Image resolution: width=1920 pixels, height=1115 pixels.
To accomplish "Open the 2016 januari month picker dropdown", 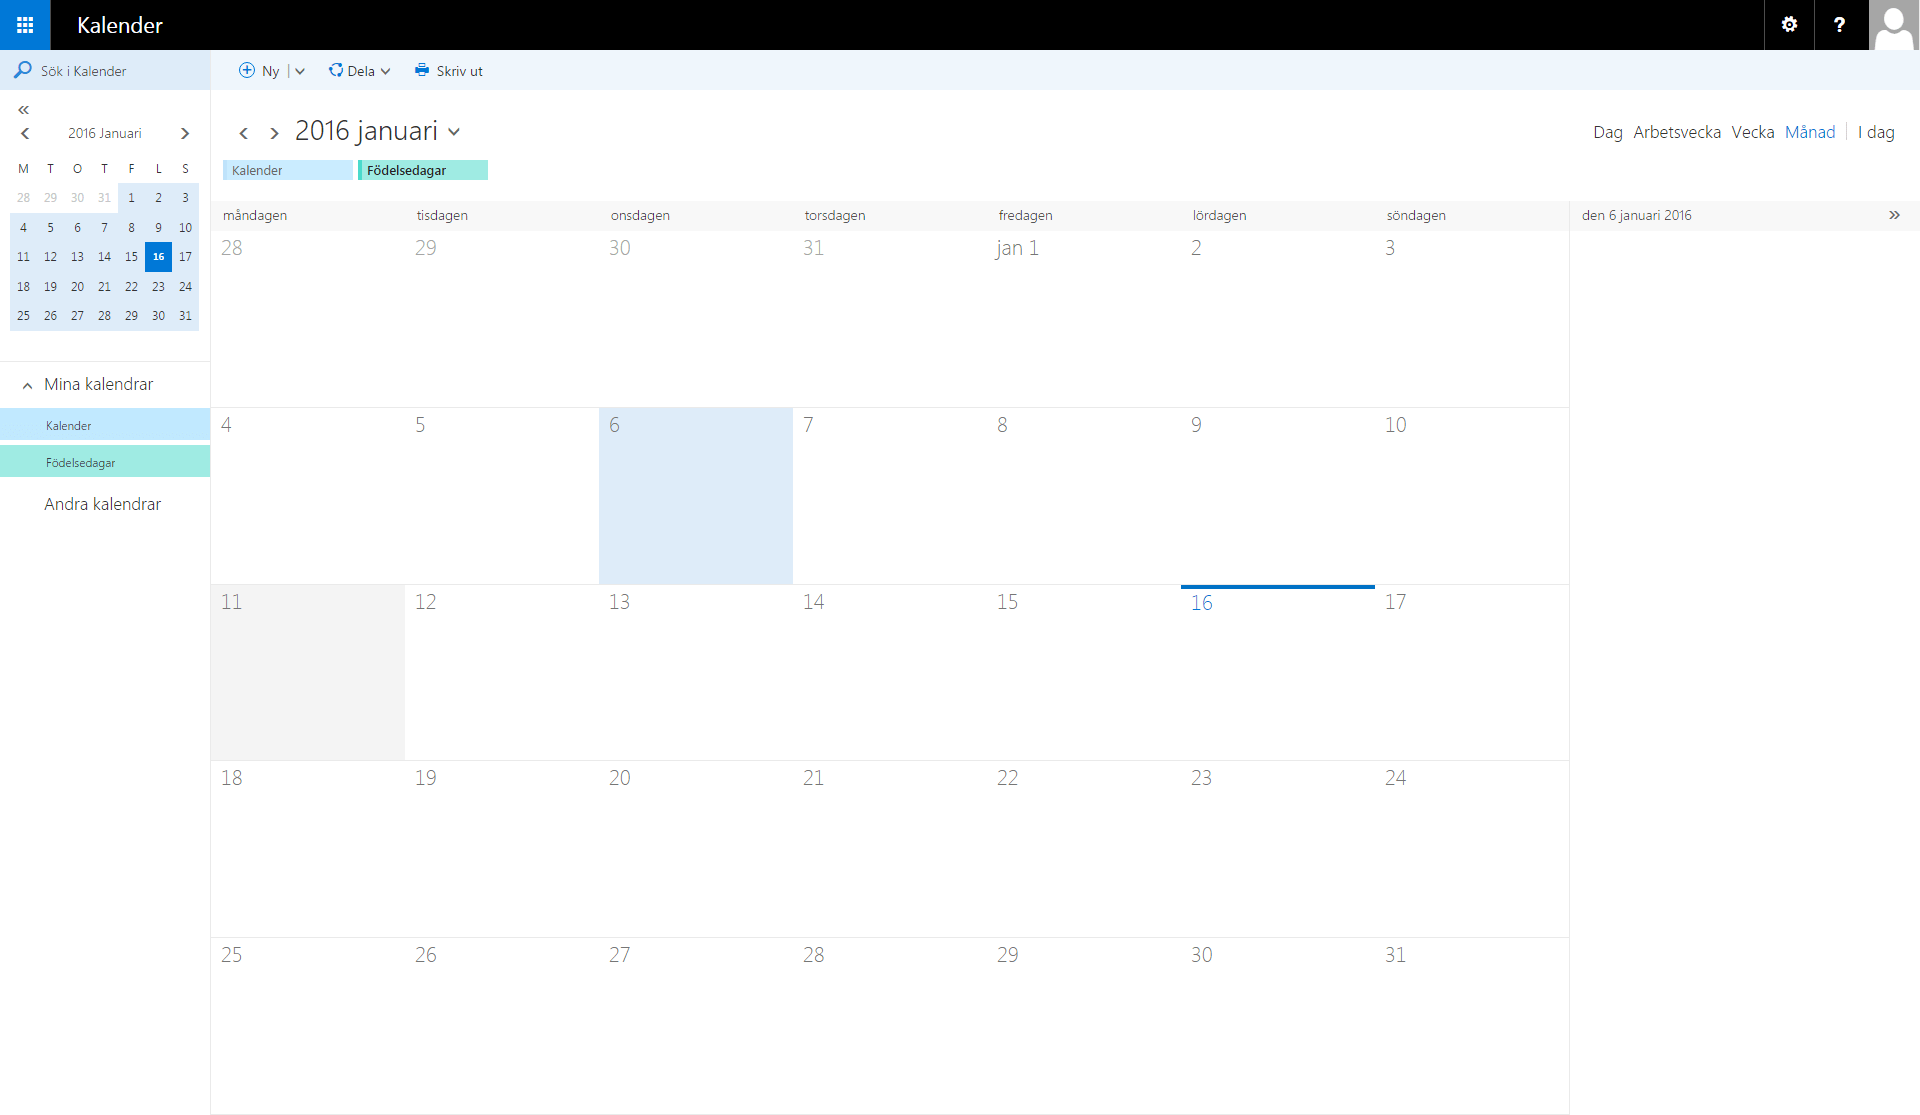I will (x=454, y=132).
